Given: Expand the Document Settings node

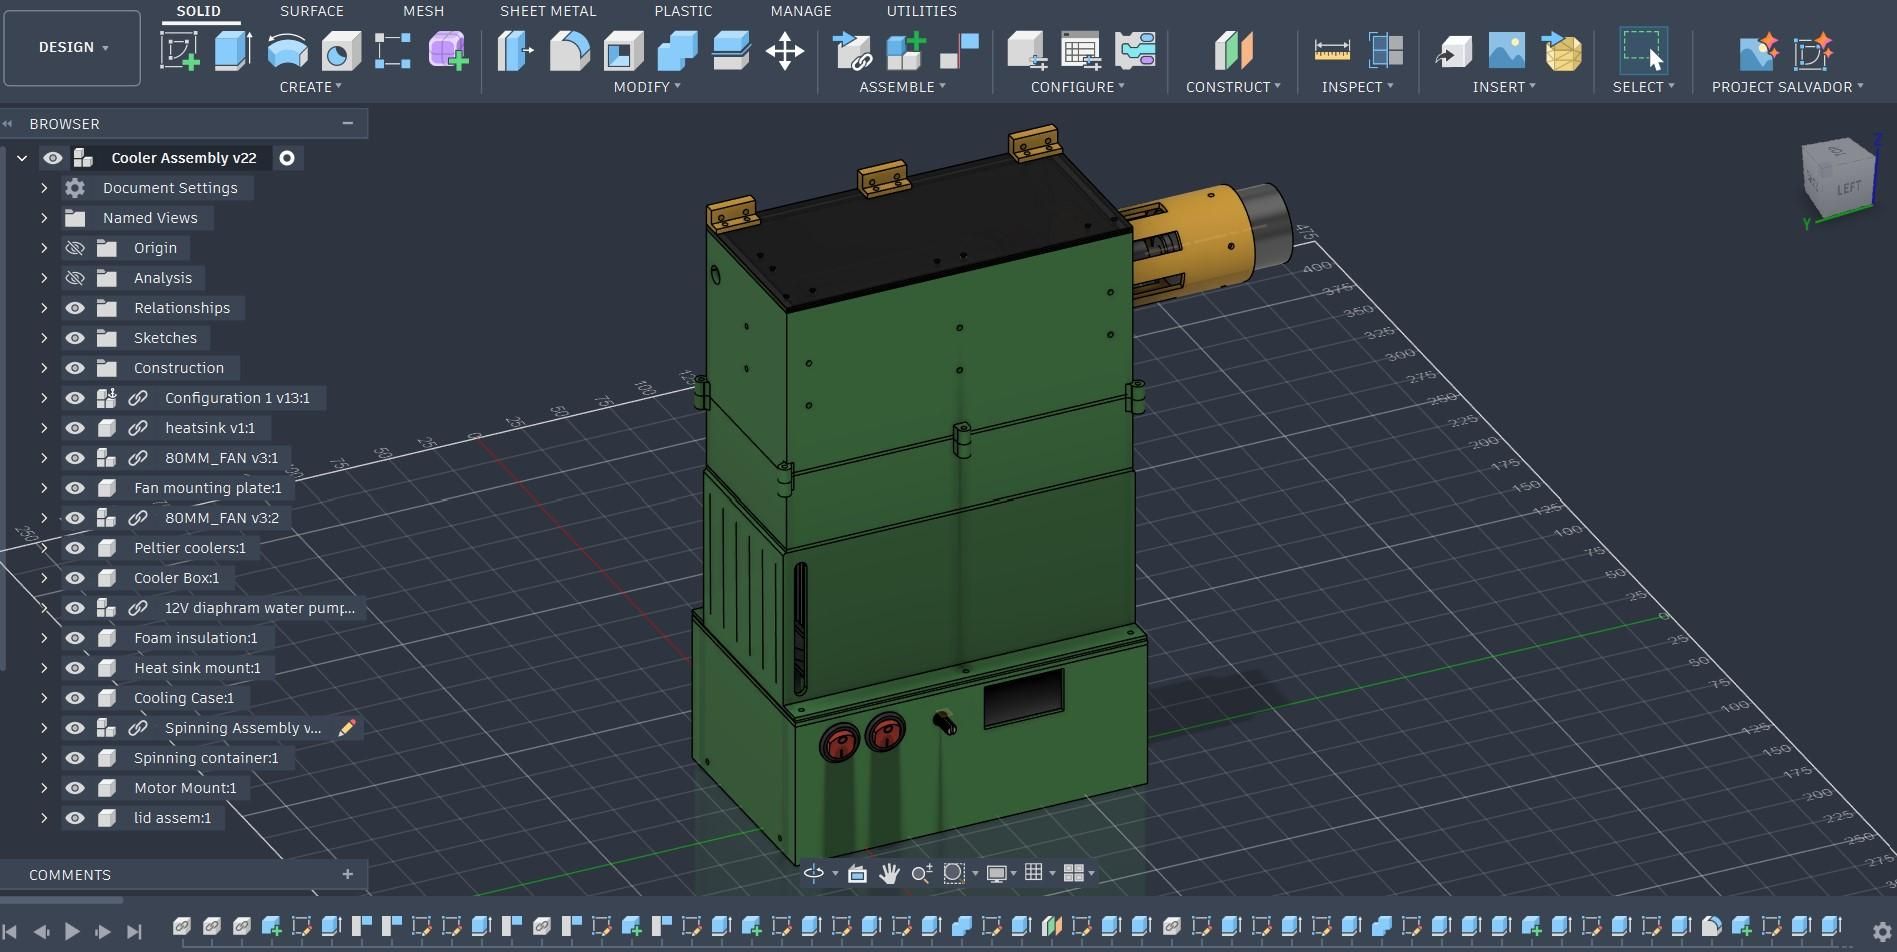Looking at the screenshot, I should [x=44, y=188].
